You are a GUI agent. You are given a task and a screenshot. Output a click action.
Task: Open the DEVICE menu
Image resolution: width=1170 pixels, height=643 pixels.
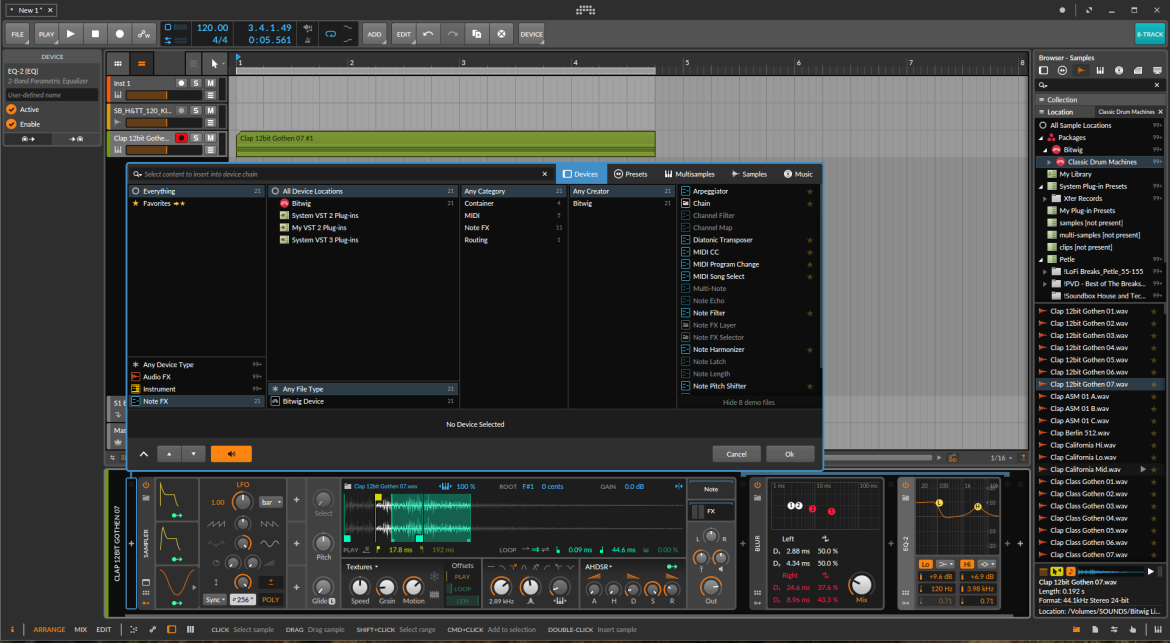pos(531,34)
